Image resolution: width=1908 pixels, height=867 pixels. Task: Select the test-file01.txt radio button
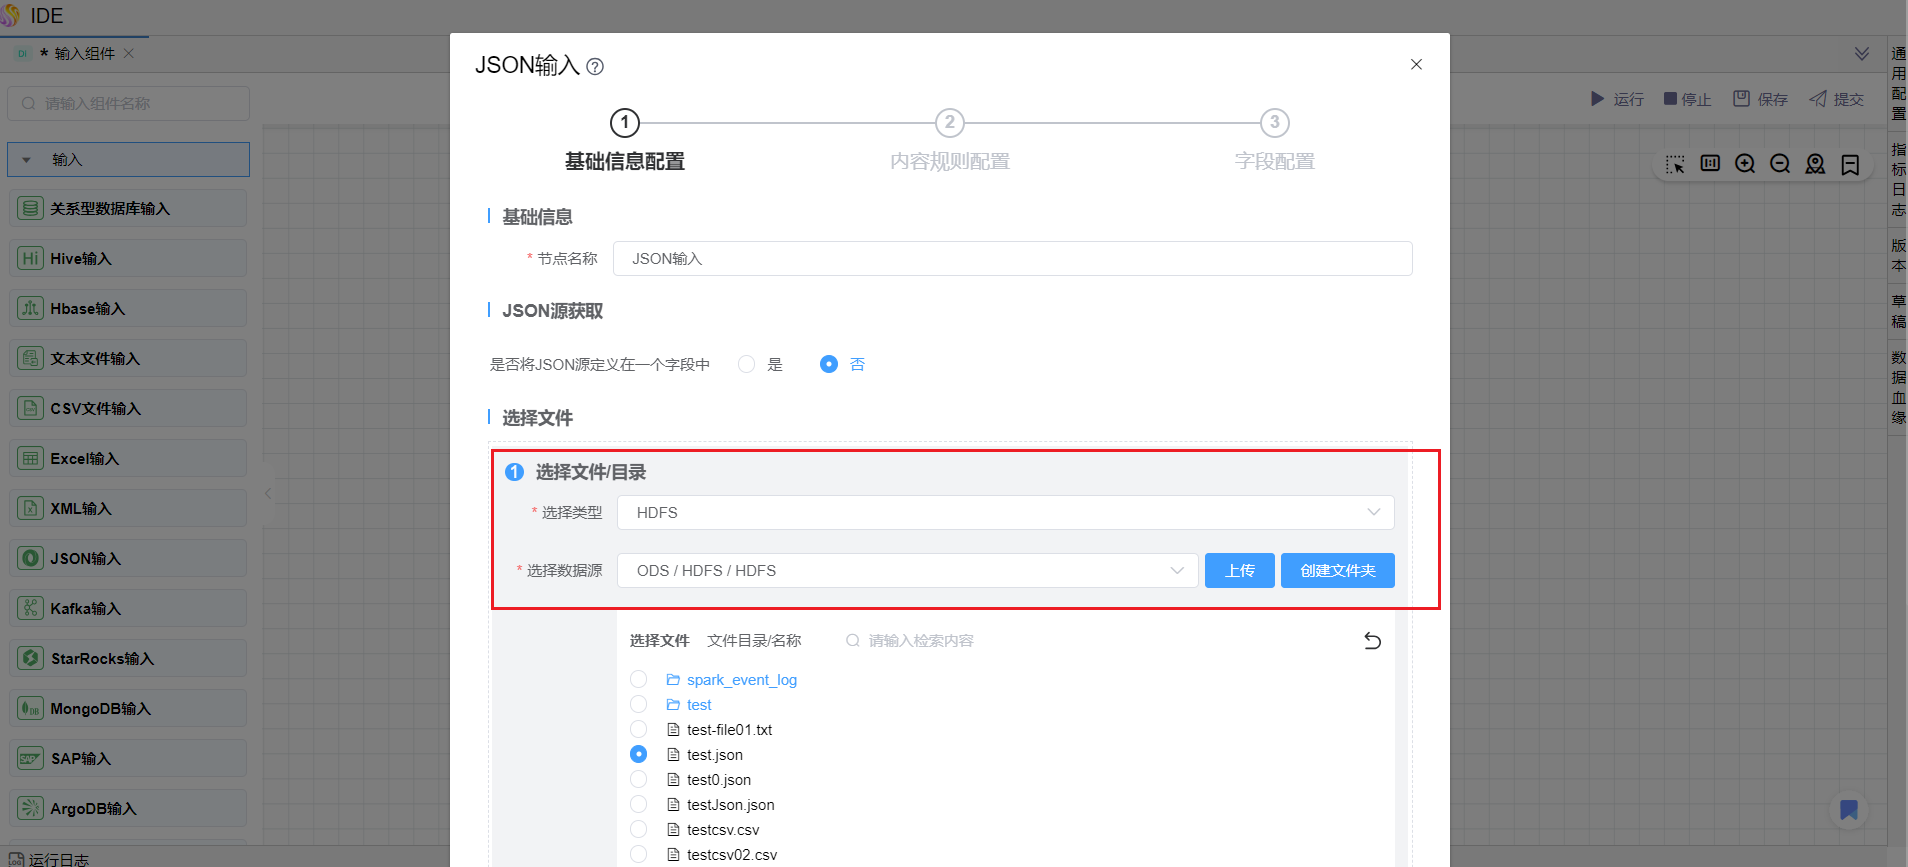638,730
